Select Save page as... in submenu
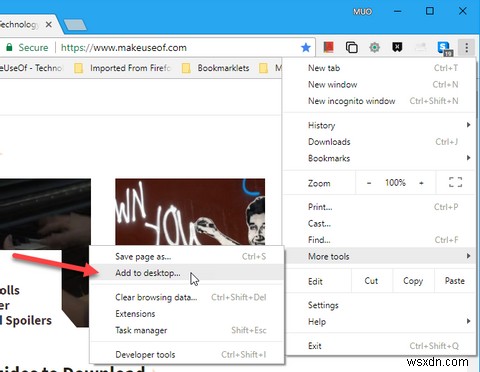Image resolution: width=480 pixels, height=372 pixels. [187, 256]
